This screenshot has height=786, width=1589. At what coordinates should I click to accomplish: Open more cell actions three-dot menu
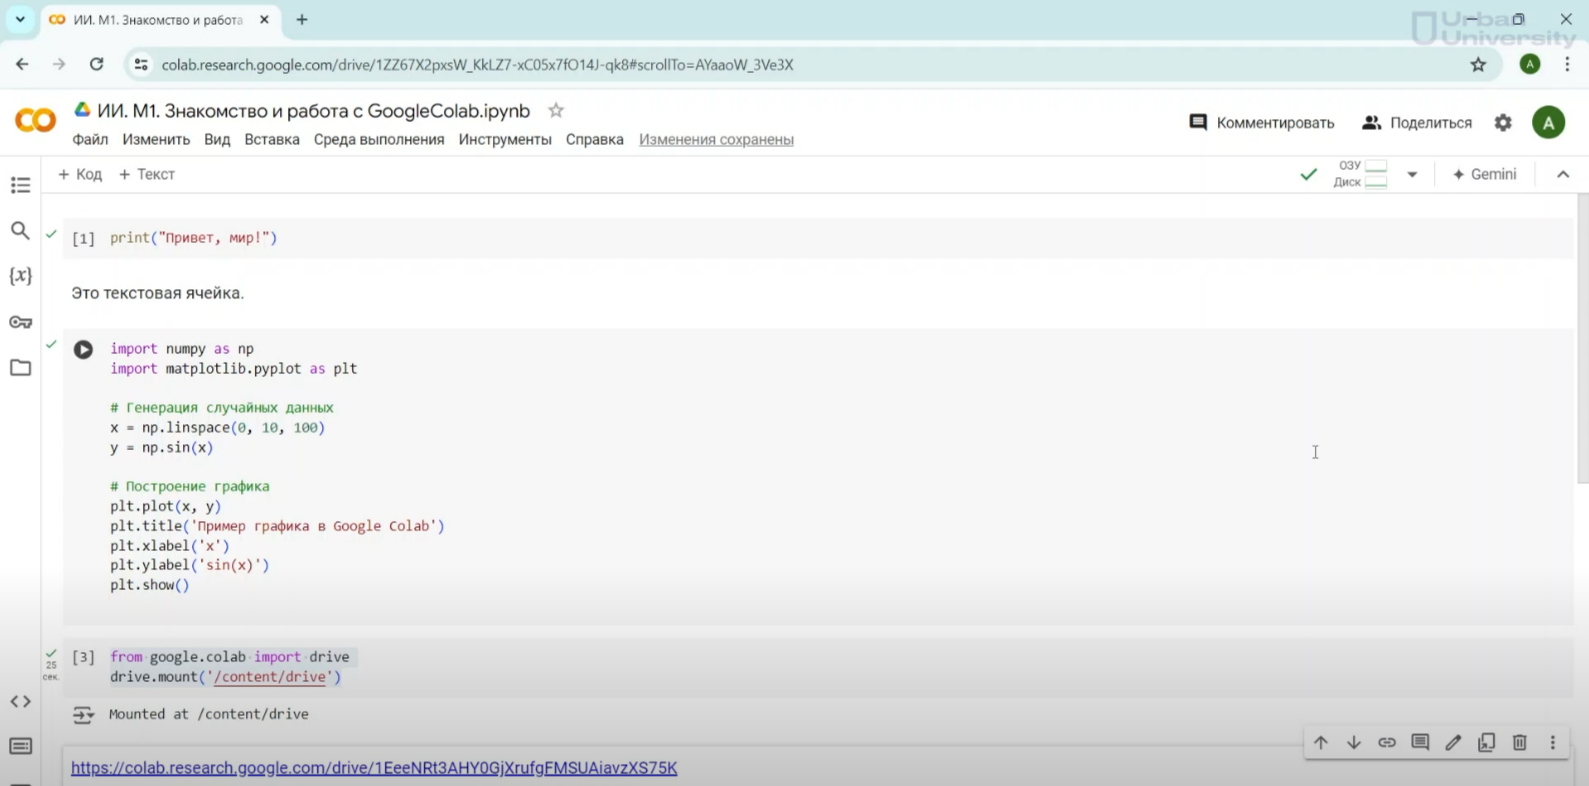(x=1552, y=742)
